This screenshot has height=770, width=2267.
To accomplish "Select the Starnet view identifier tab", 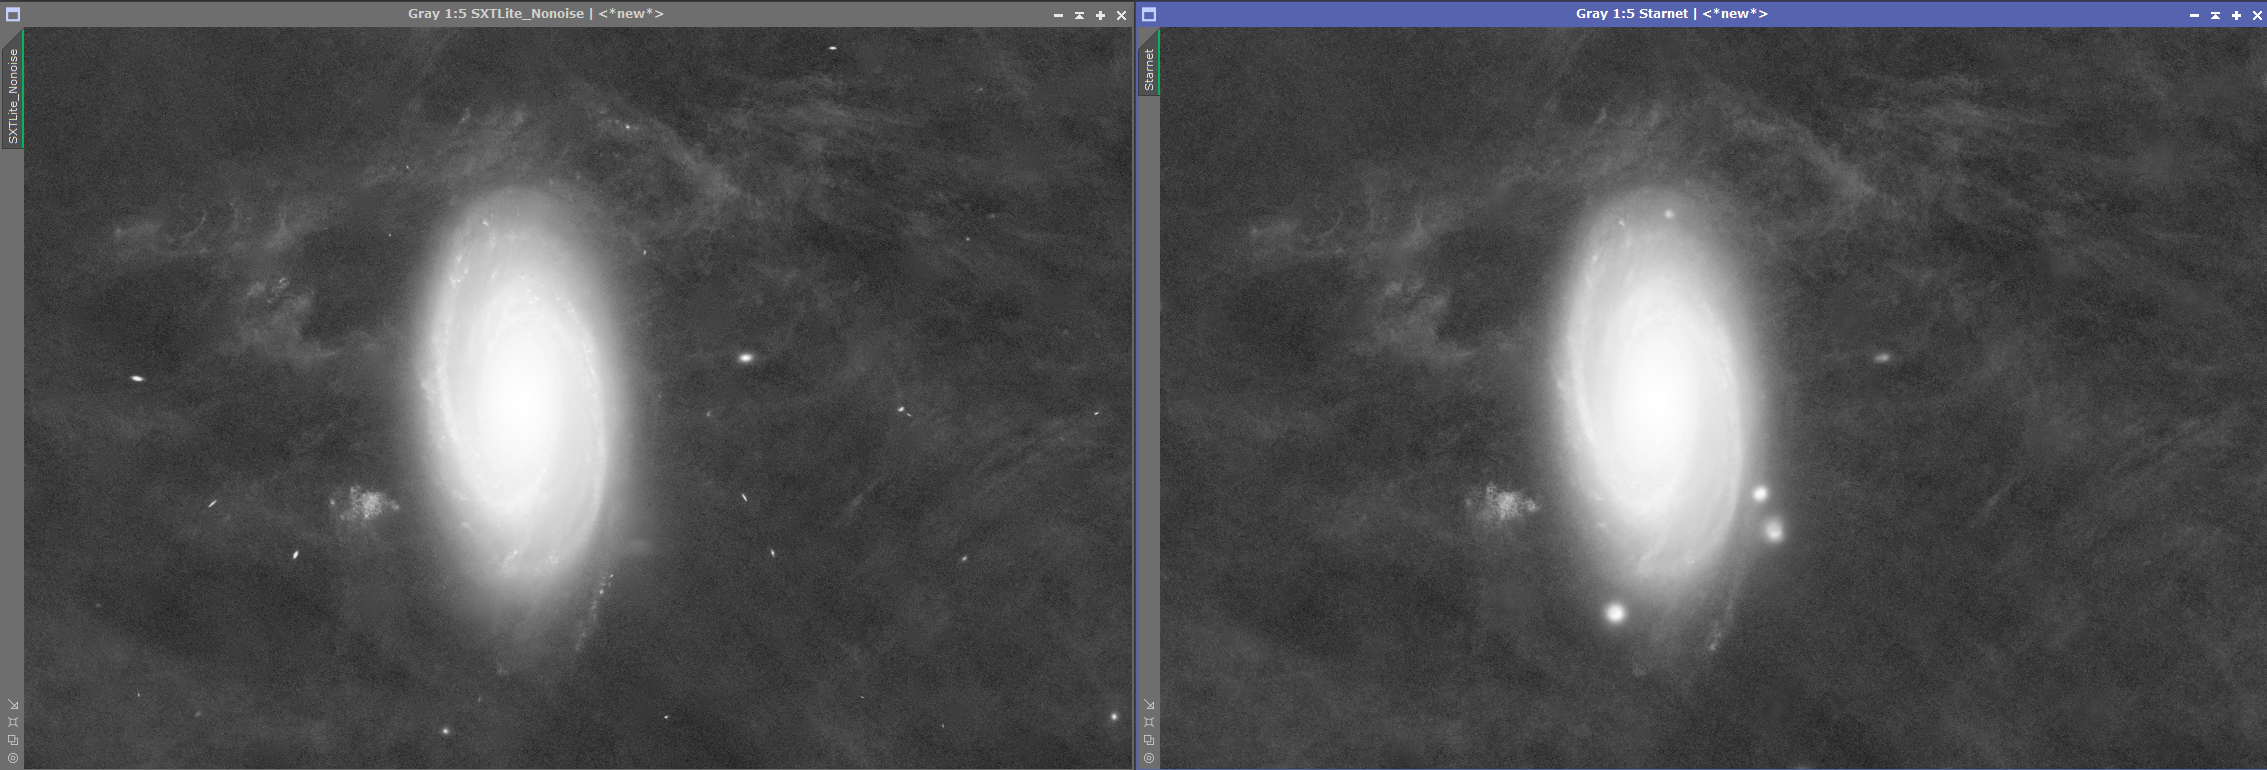I will (1149, 69).
